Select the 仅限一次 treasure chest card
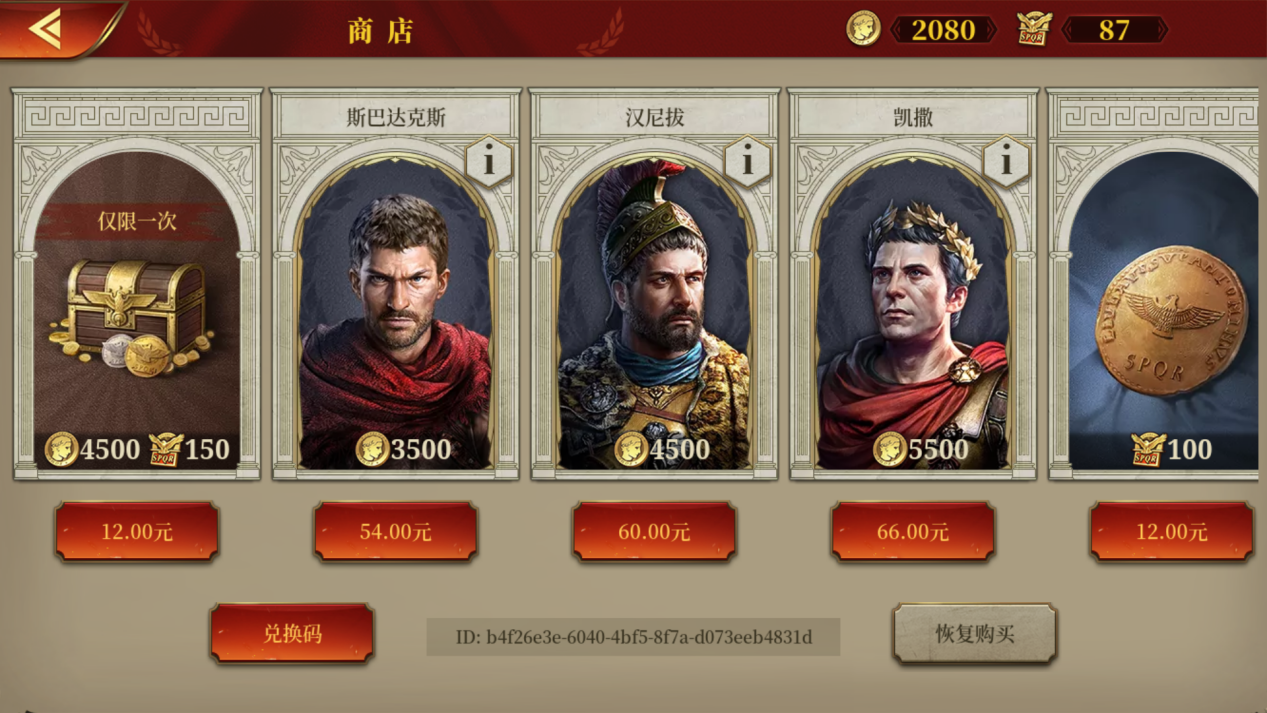The image size is (1267, 713). [x=137, y=284]
